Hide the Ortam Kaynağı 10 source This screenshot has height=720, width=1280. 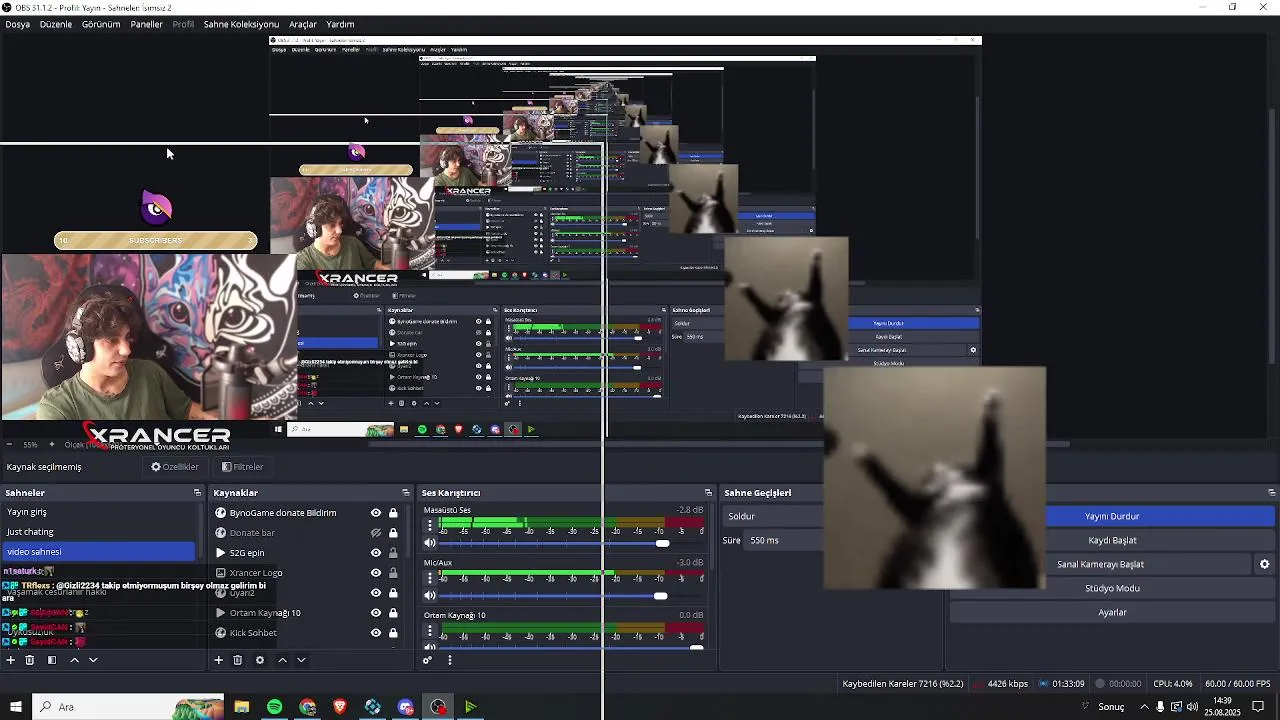pyautogui.click(x=376, y=613)
